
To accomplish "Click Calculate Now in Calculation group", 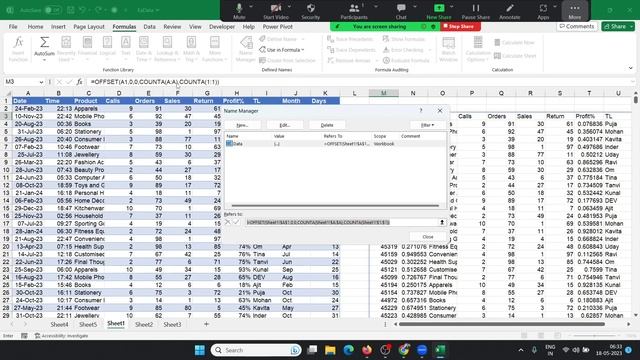I will pos(514,42).
